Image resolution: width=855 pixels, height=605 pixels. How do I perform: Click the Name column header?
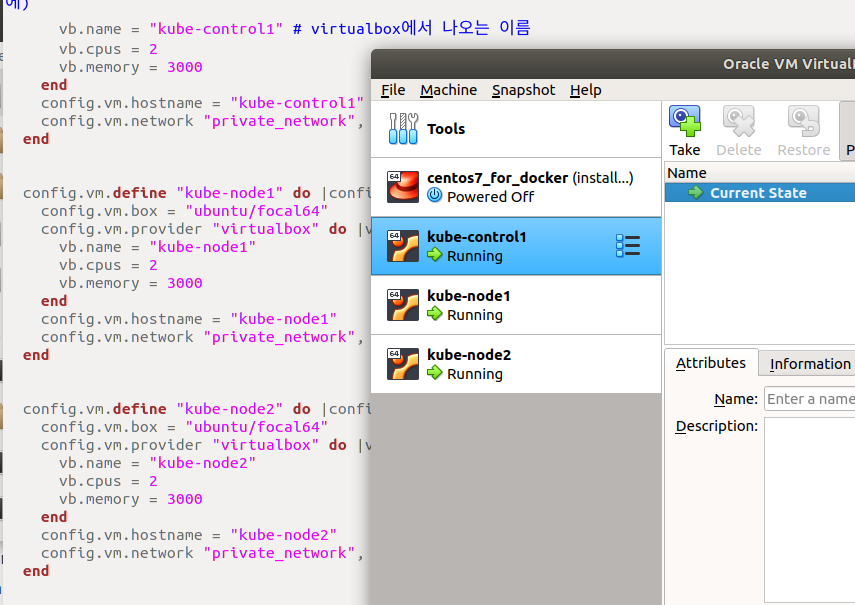[759, 173]
